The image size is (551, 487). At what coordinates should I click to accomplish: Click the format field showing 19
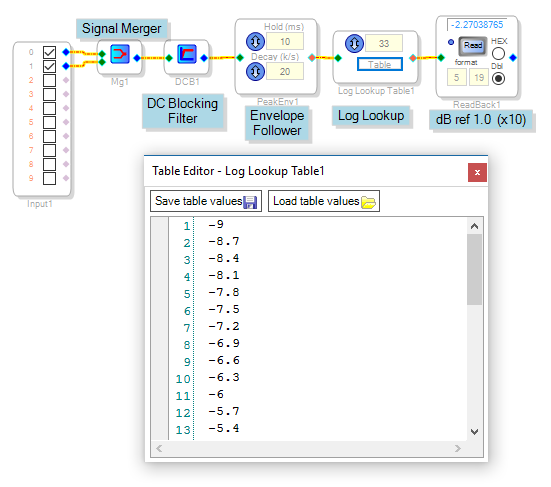tap(479, 77)
